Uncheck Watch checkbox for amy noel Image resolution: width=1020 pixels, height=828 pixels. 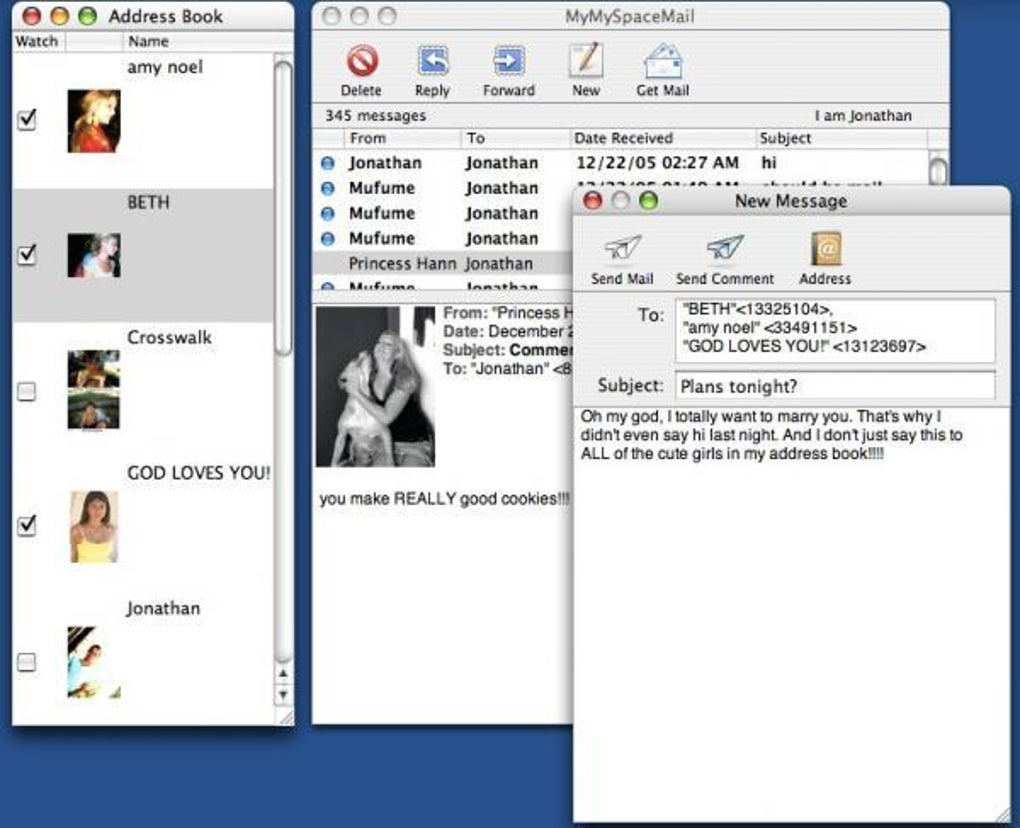coord(27,120)
